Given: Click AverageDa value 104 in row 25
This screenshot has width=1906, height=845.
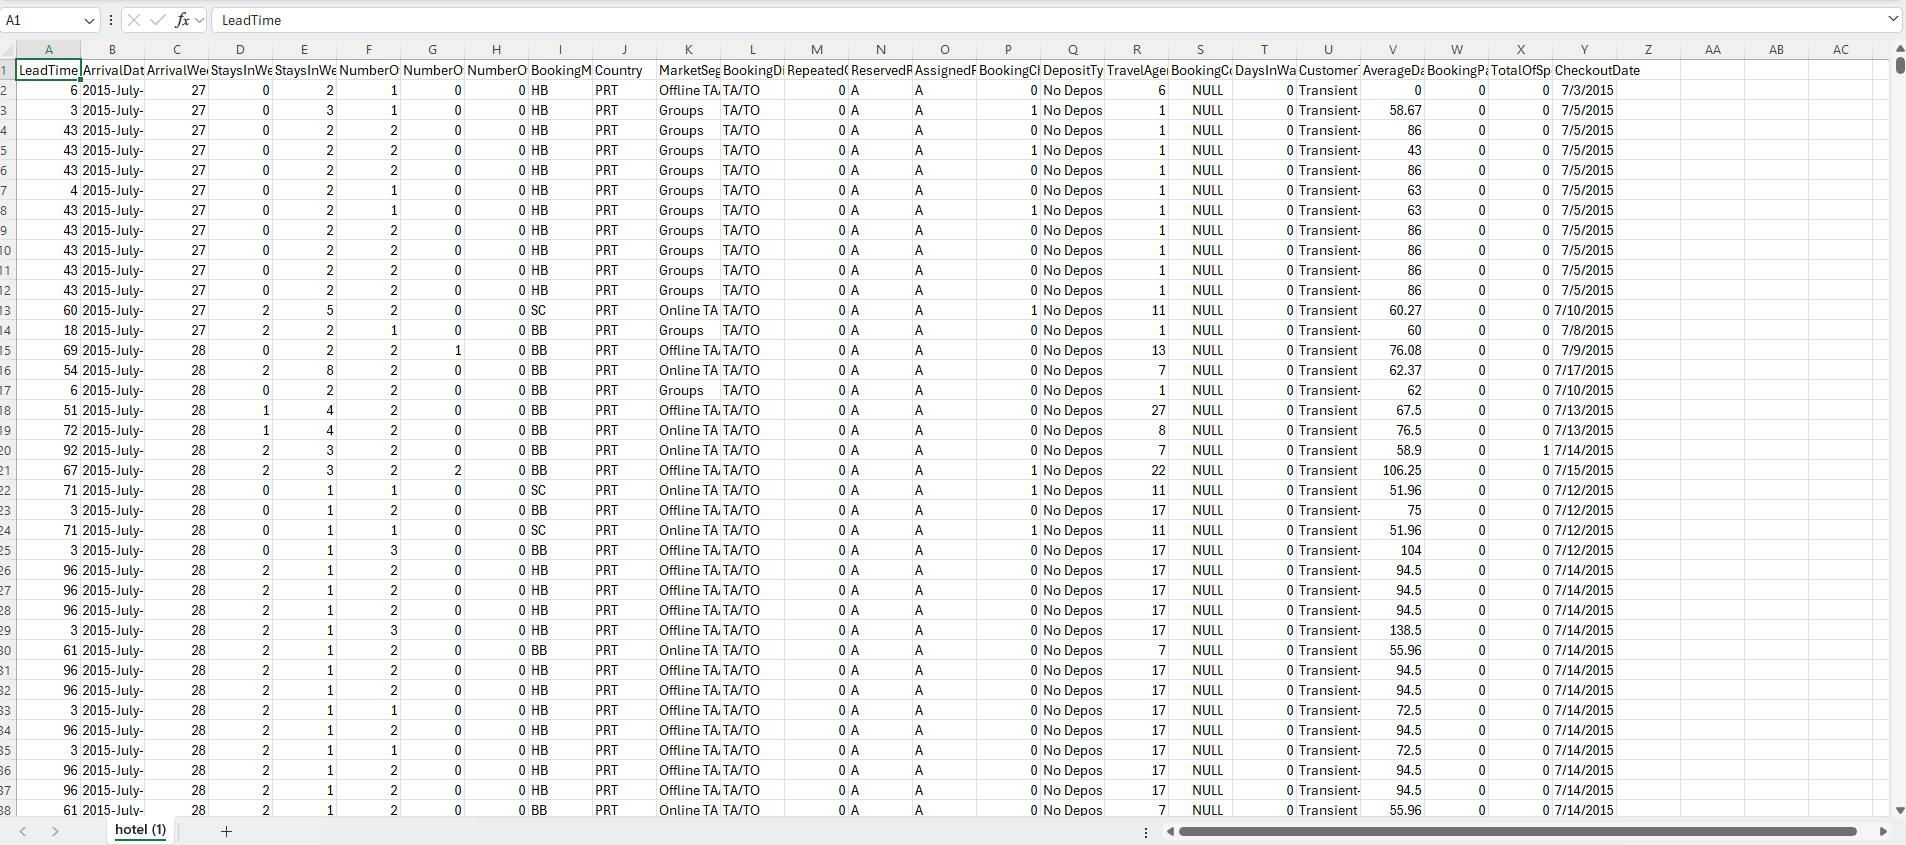Looking at the screenshot, I should [x=1392, y=550].
